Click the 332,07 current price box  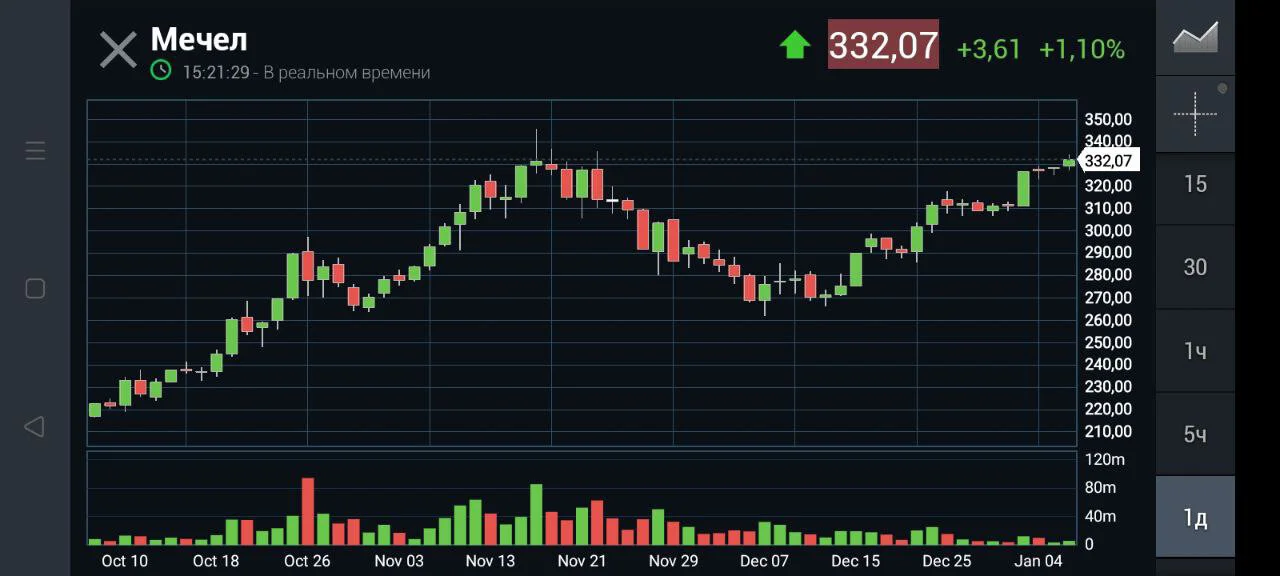(883, 44)
